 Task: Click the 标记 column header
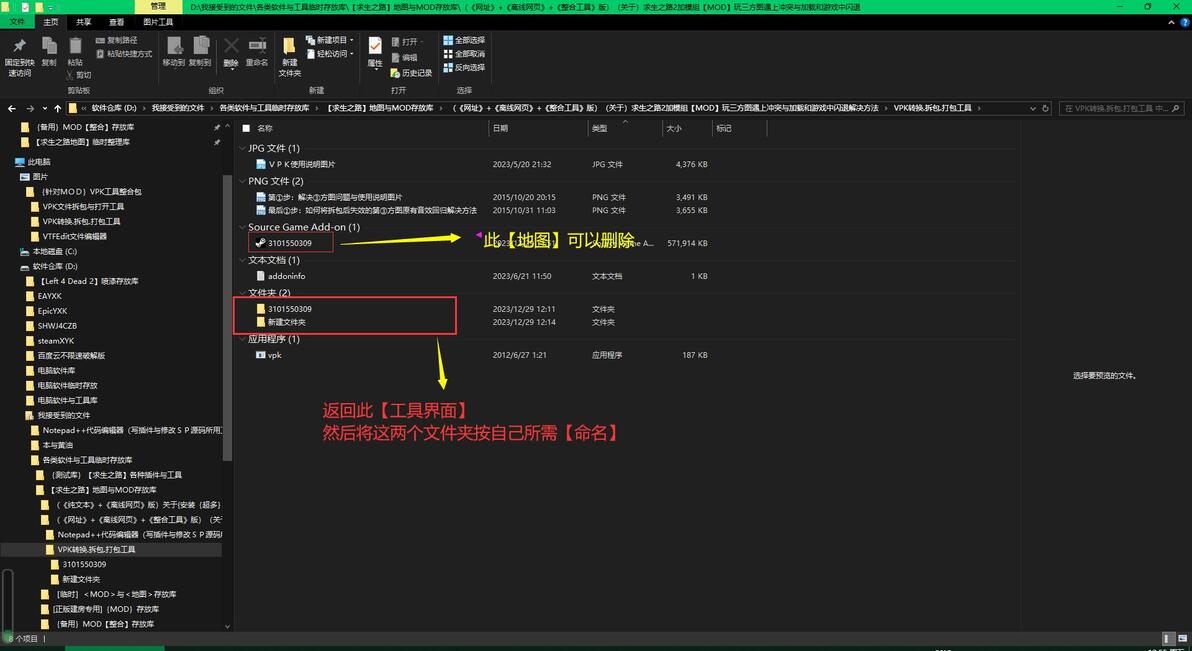tap(724, 129)
